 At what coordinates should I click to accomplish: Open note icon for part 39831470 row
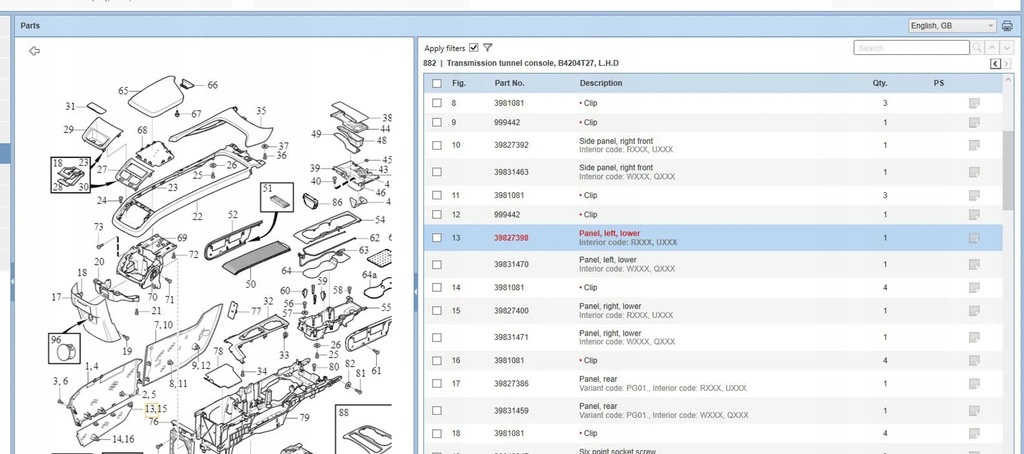pyautogui.click(x=974, y=265)
